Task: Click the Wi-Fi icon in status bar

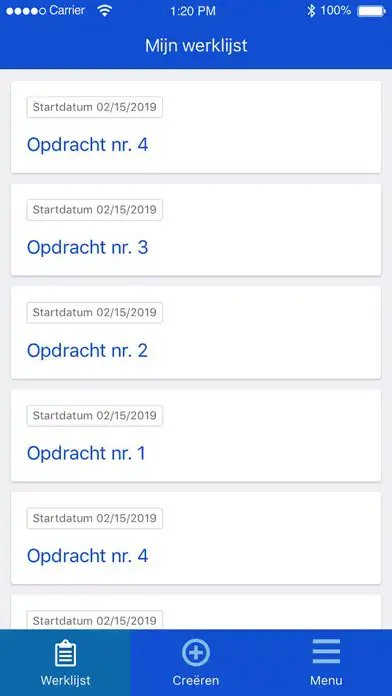Action: click(105, 11)
